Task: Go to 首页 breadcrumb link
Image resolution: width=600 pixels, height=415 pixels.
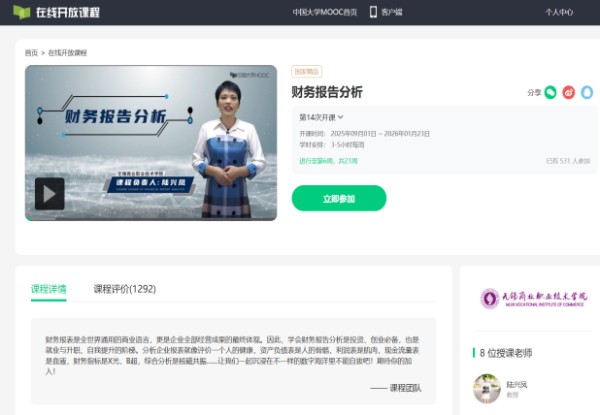Action: click(x=31, y=52)
